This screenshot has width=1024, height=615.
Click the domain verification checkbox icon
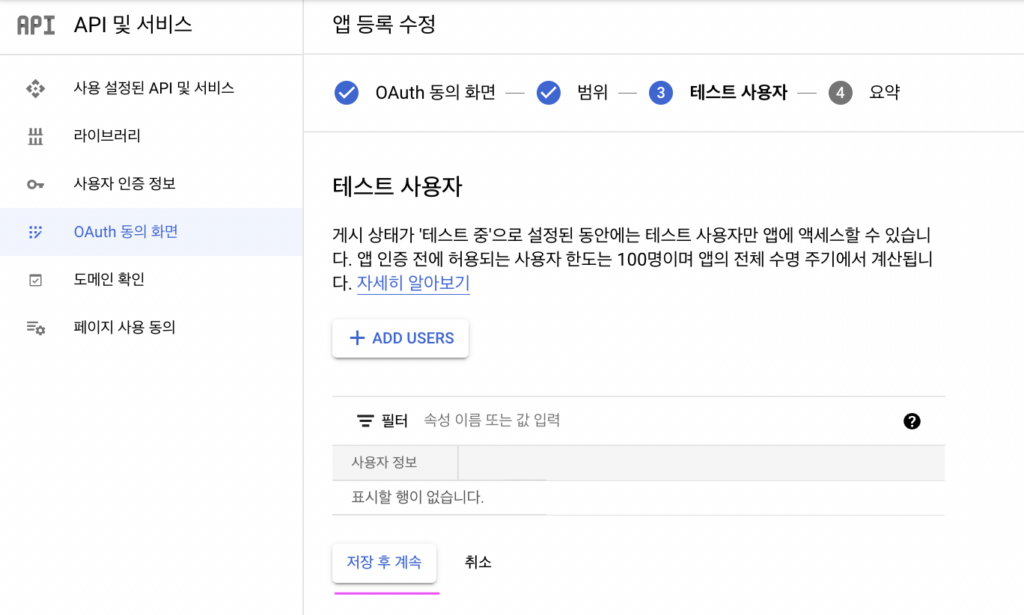(x=36, y=280)
